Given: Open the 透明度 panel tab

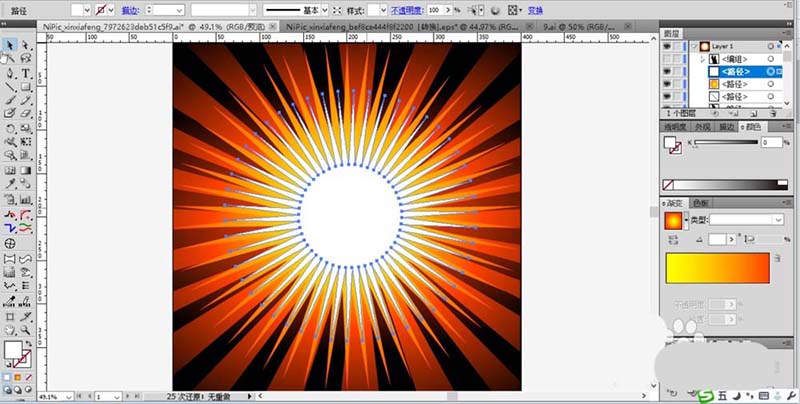Looking at the screenshot, I should coord(676,127).
